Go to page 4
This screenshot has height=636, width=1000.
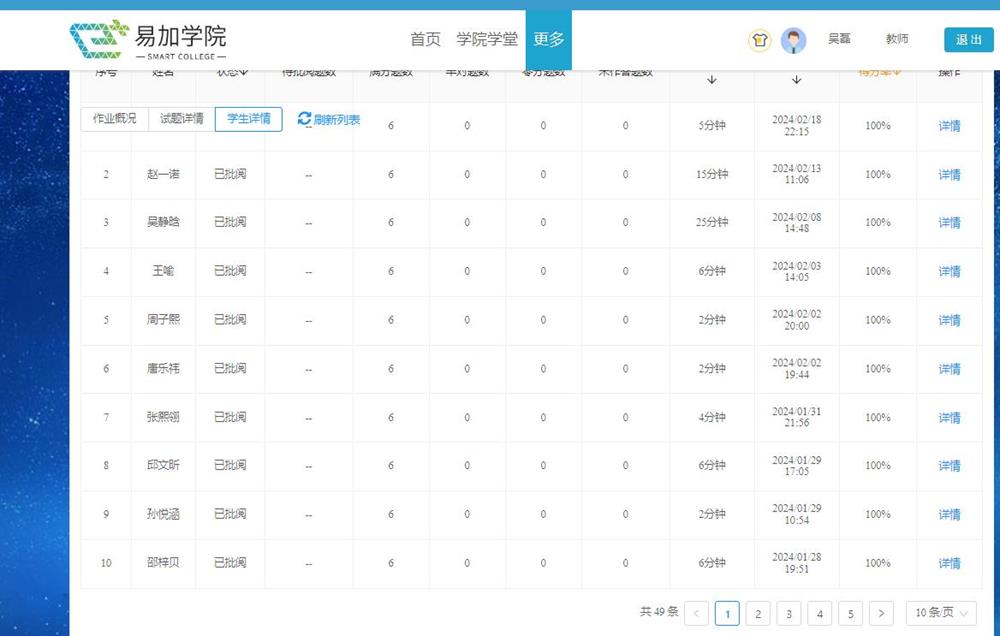coord(820,614)
